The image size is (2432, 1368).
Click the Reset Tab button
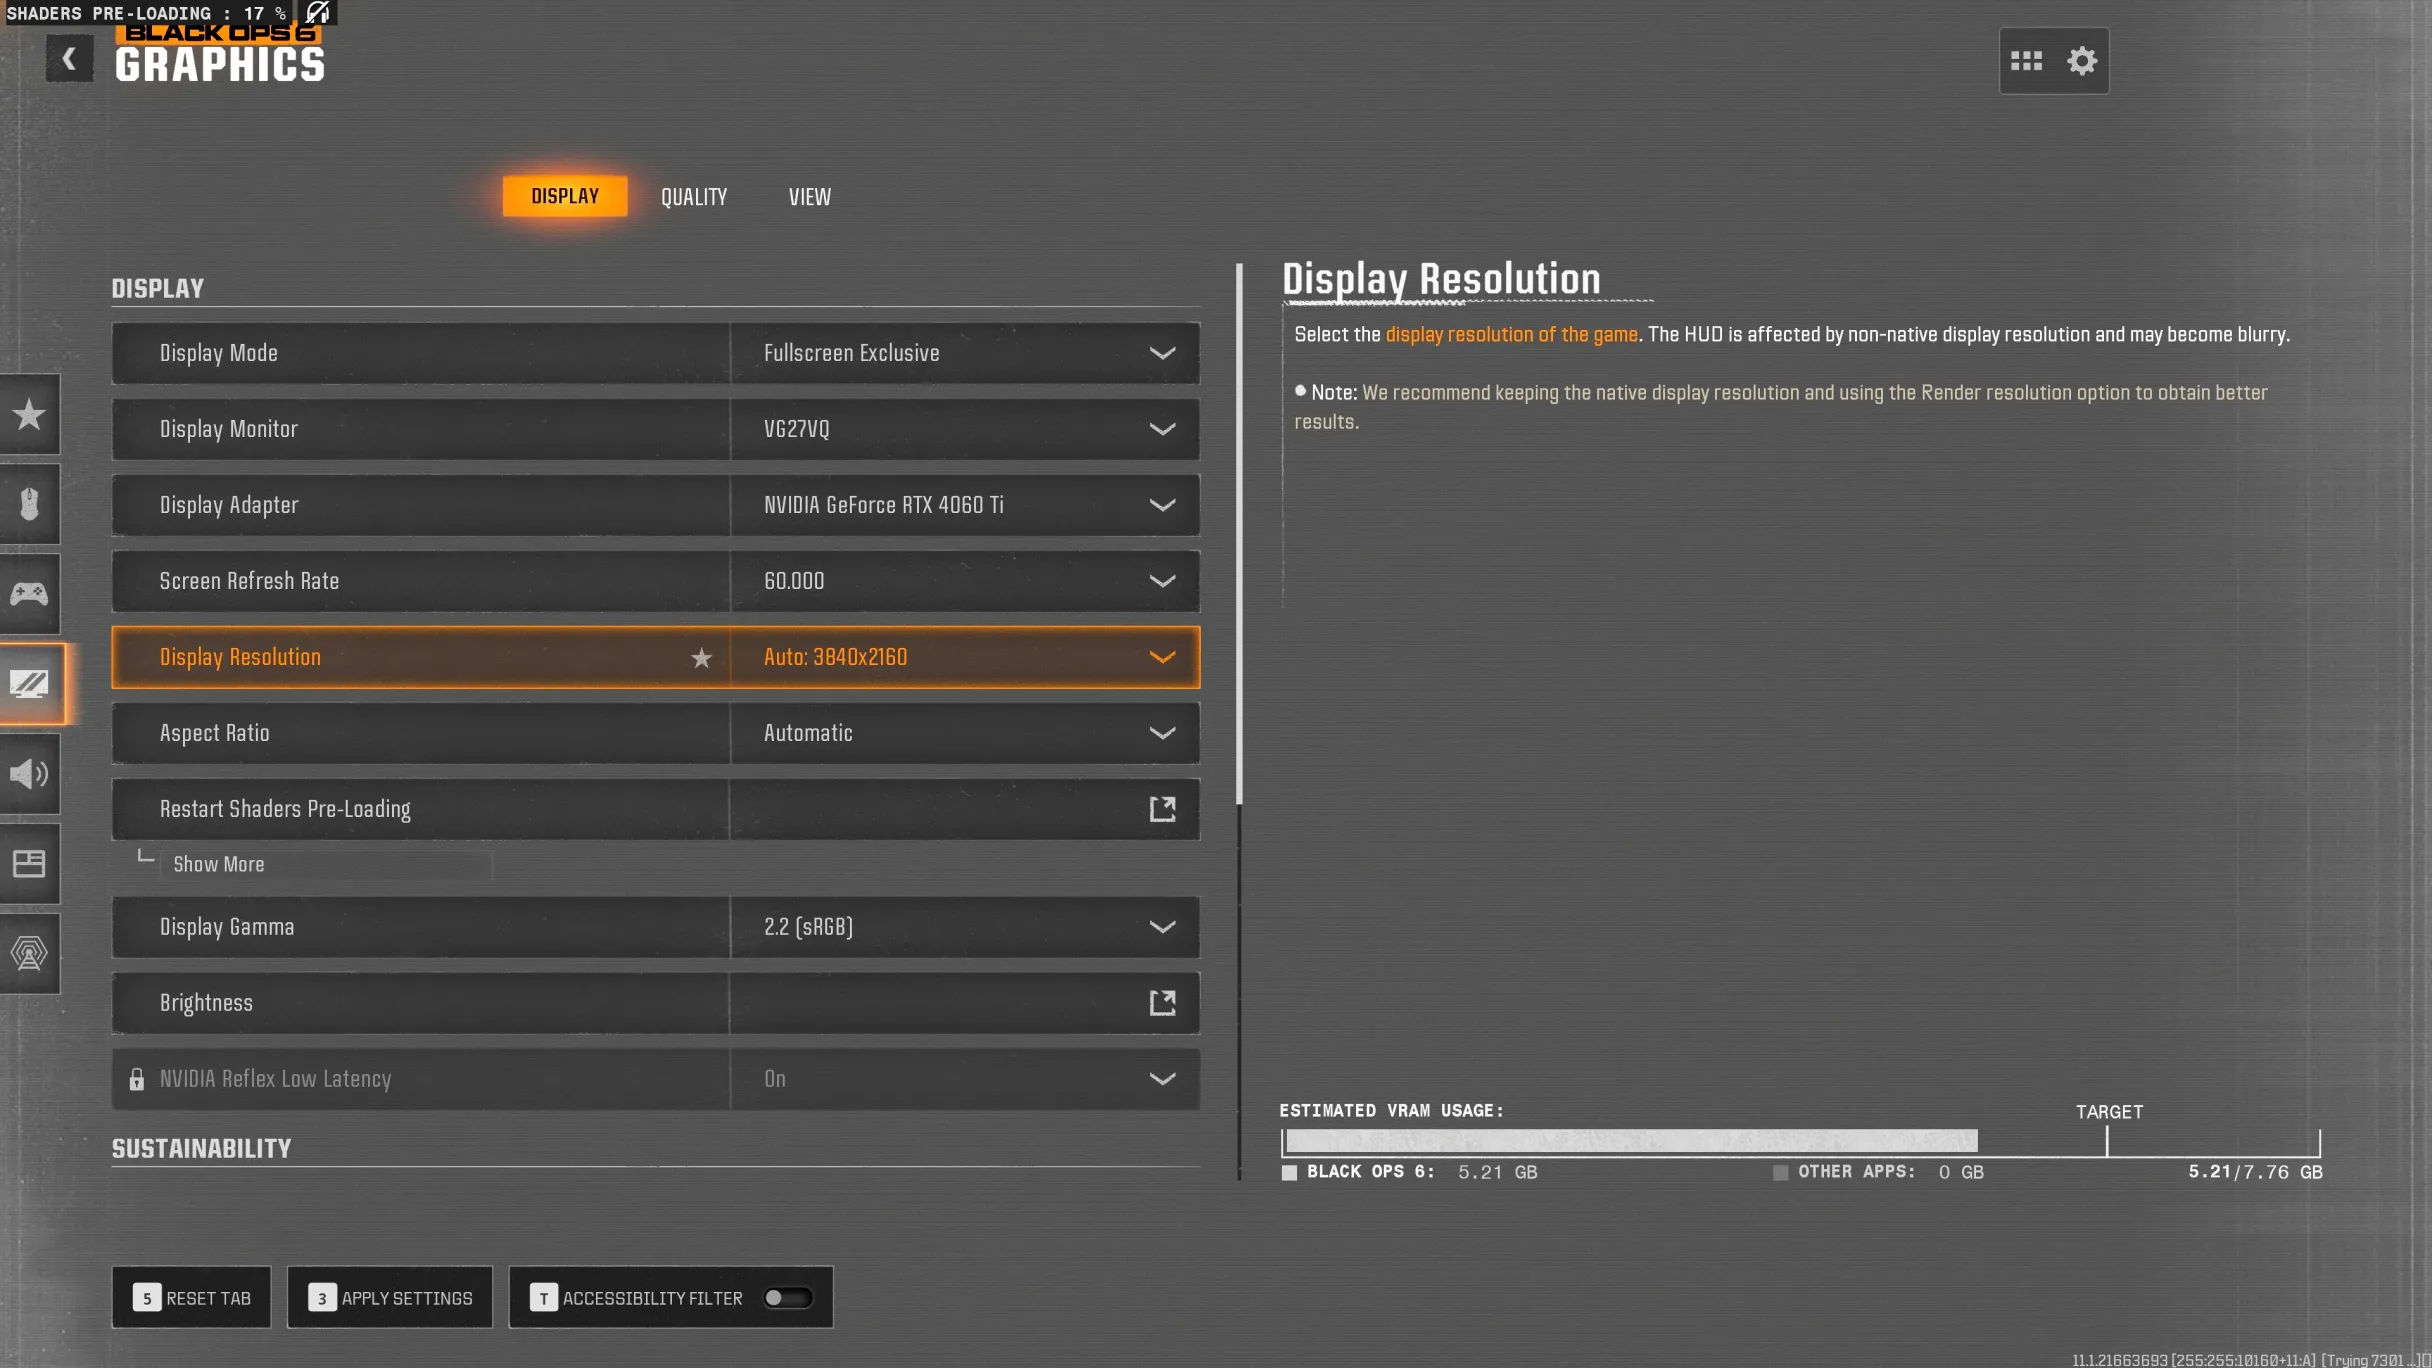click(191, 1298)
